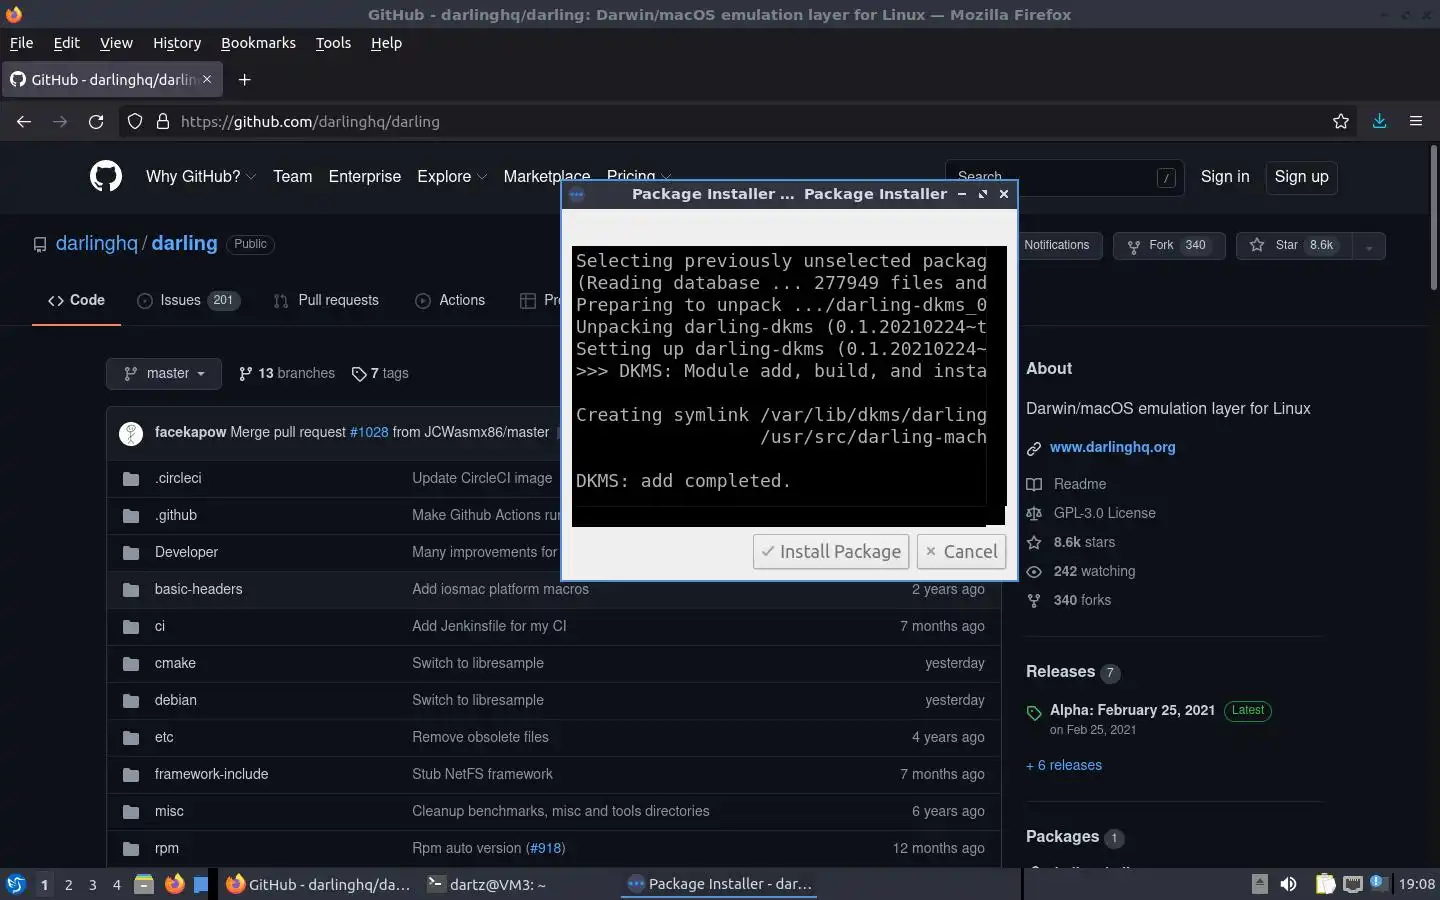Bookmark this page with the star icon
The width and height of the screenshot is (1440, 900).
pos(1341,121)
